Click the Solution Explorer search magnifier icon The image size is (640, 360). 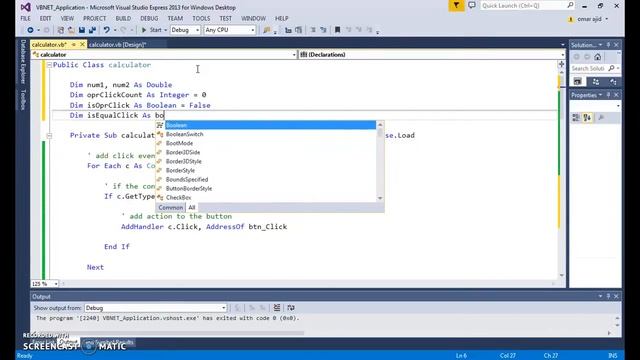click(611, 68)
